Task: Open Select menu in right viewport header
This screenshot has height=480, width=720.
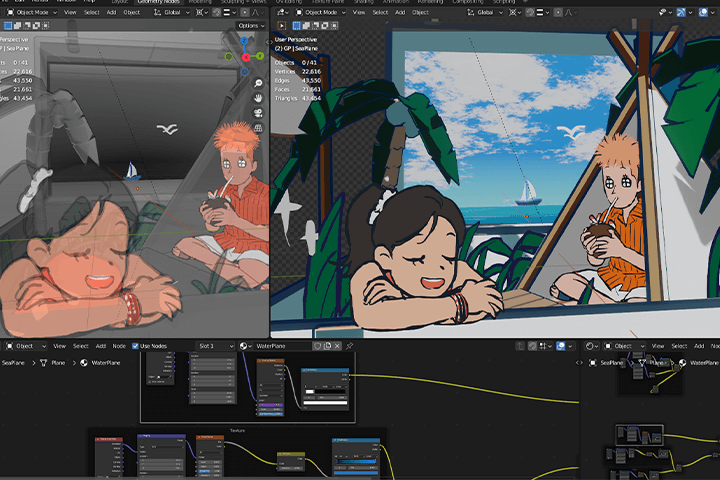Action: (380, 12)
